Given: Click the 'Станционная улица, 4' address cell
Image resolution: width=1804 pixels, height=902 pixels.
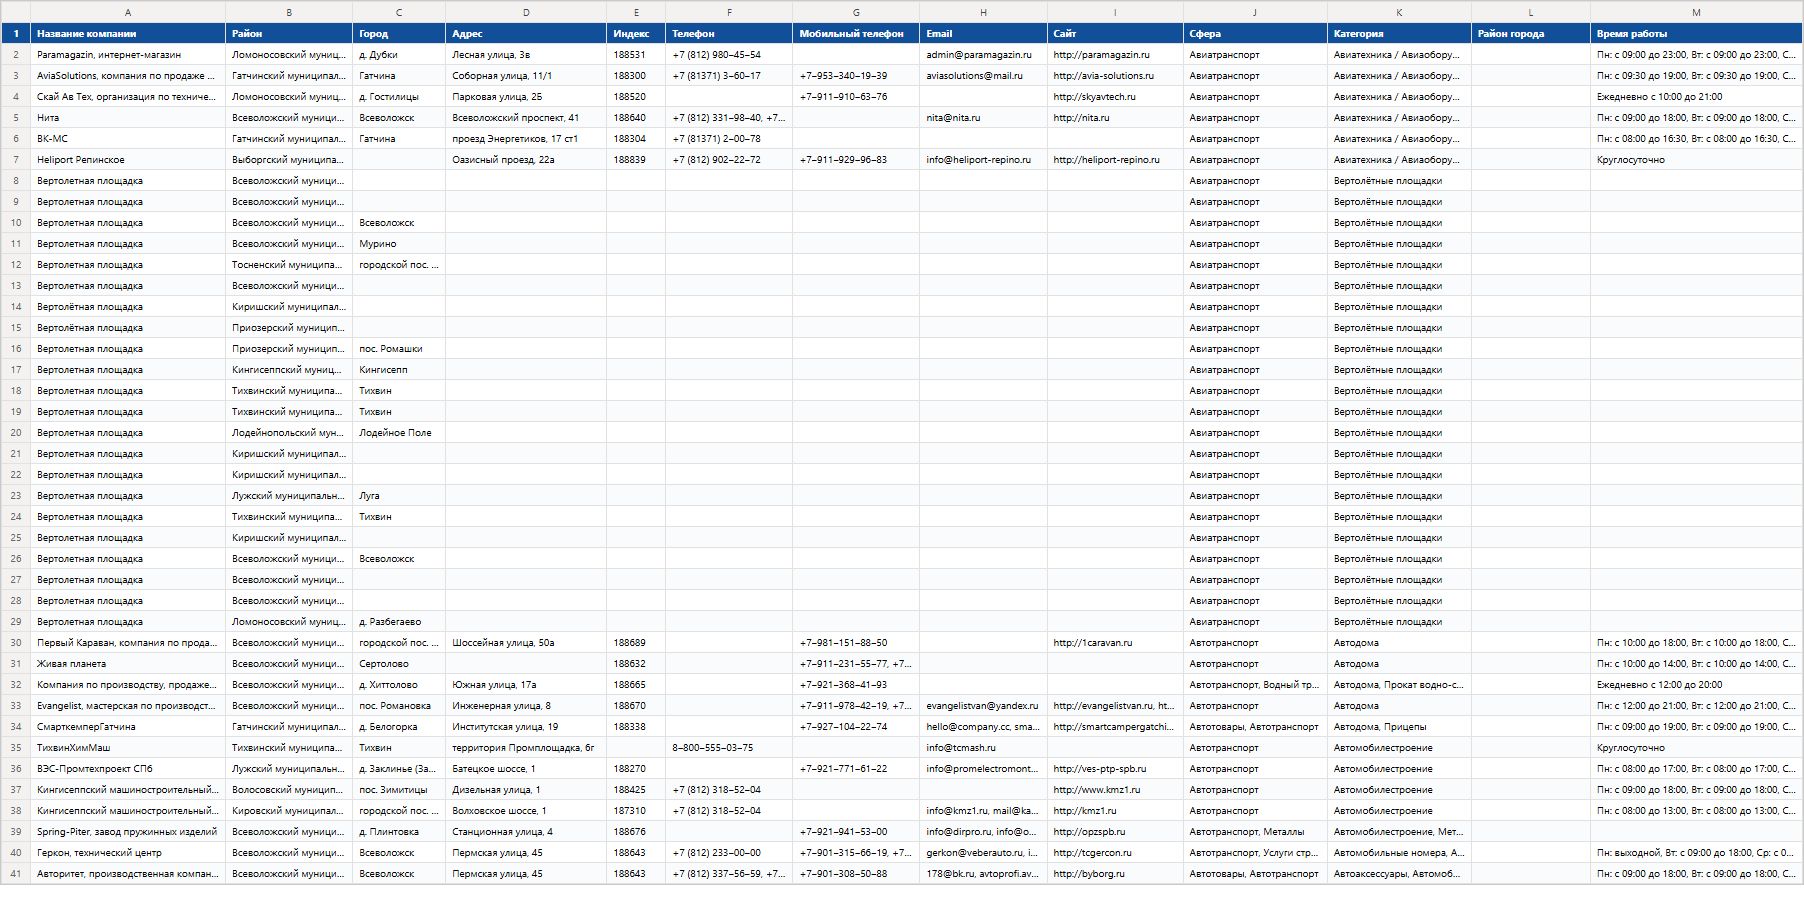Looking at the screenshot, I should click(526, 832).
